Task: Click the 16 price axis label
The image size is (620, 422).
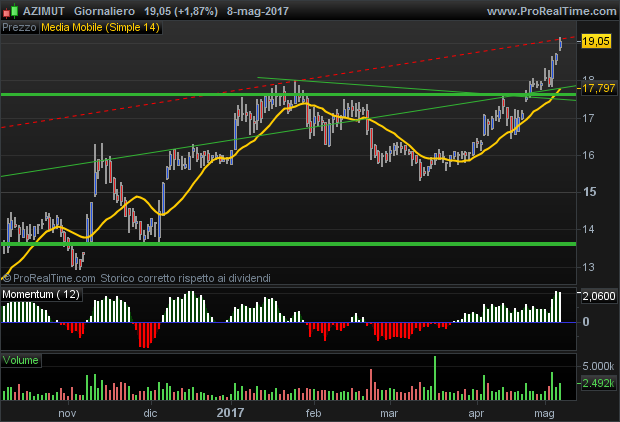Action: [x=588, y=155]
